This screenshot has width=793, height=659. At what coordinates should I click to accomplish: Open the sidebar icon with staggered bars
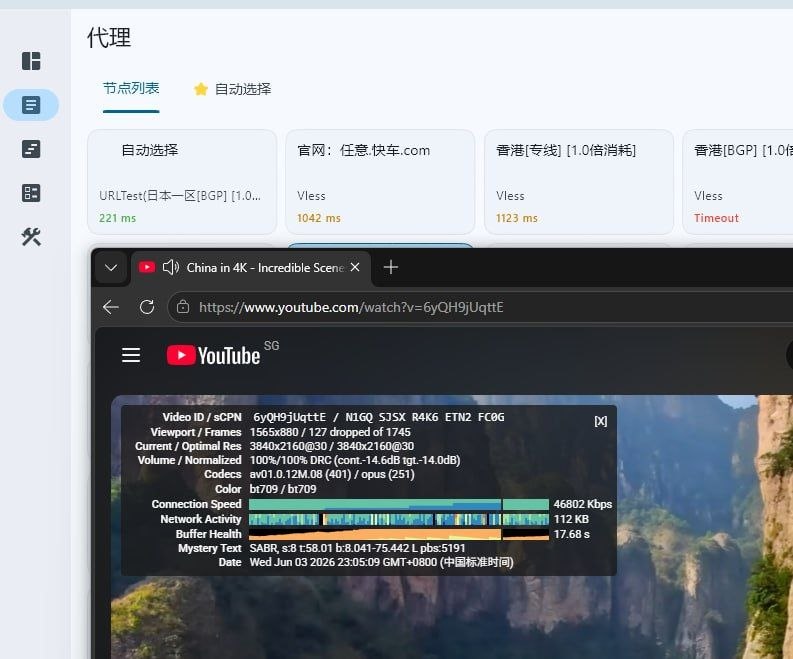coord(31,149)
